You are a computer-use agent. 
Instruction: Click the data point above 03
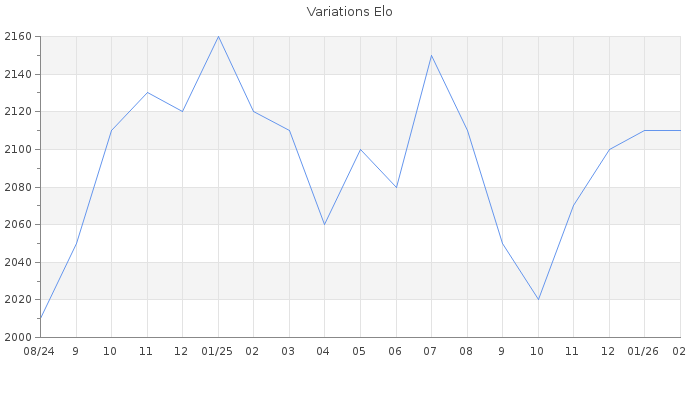point(289,130)
